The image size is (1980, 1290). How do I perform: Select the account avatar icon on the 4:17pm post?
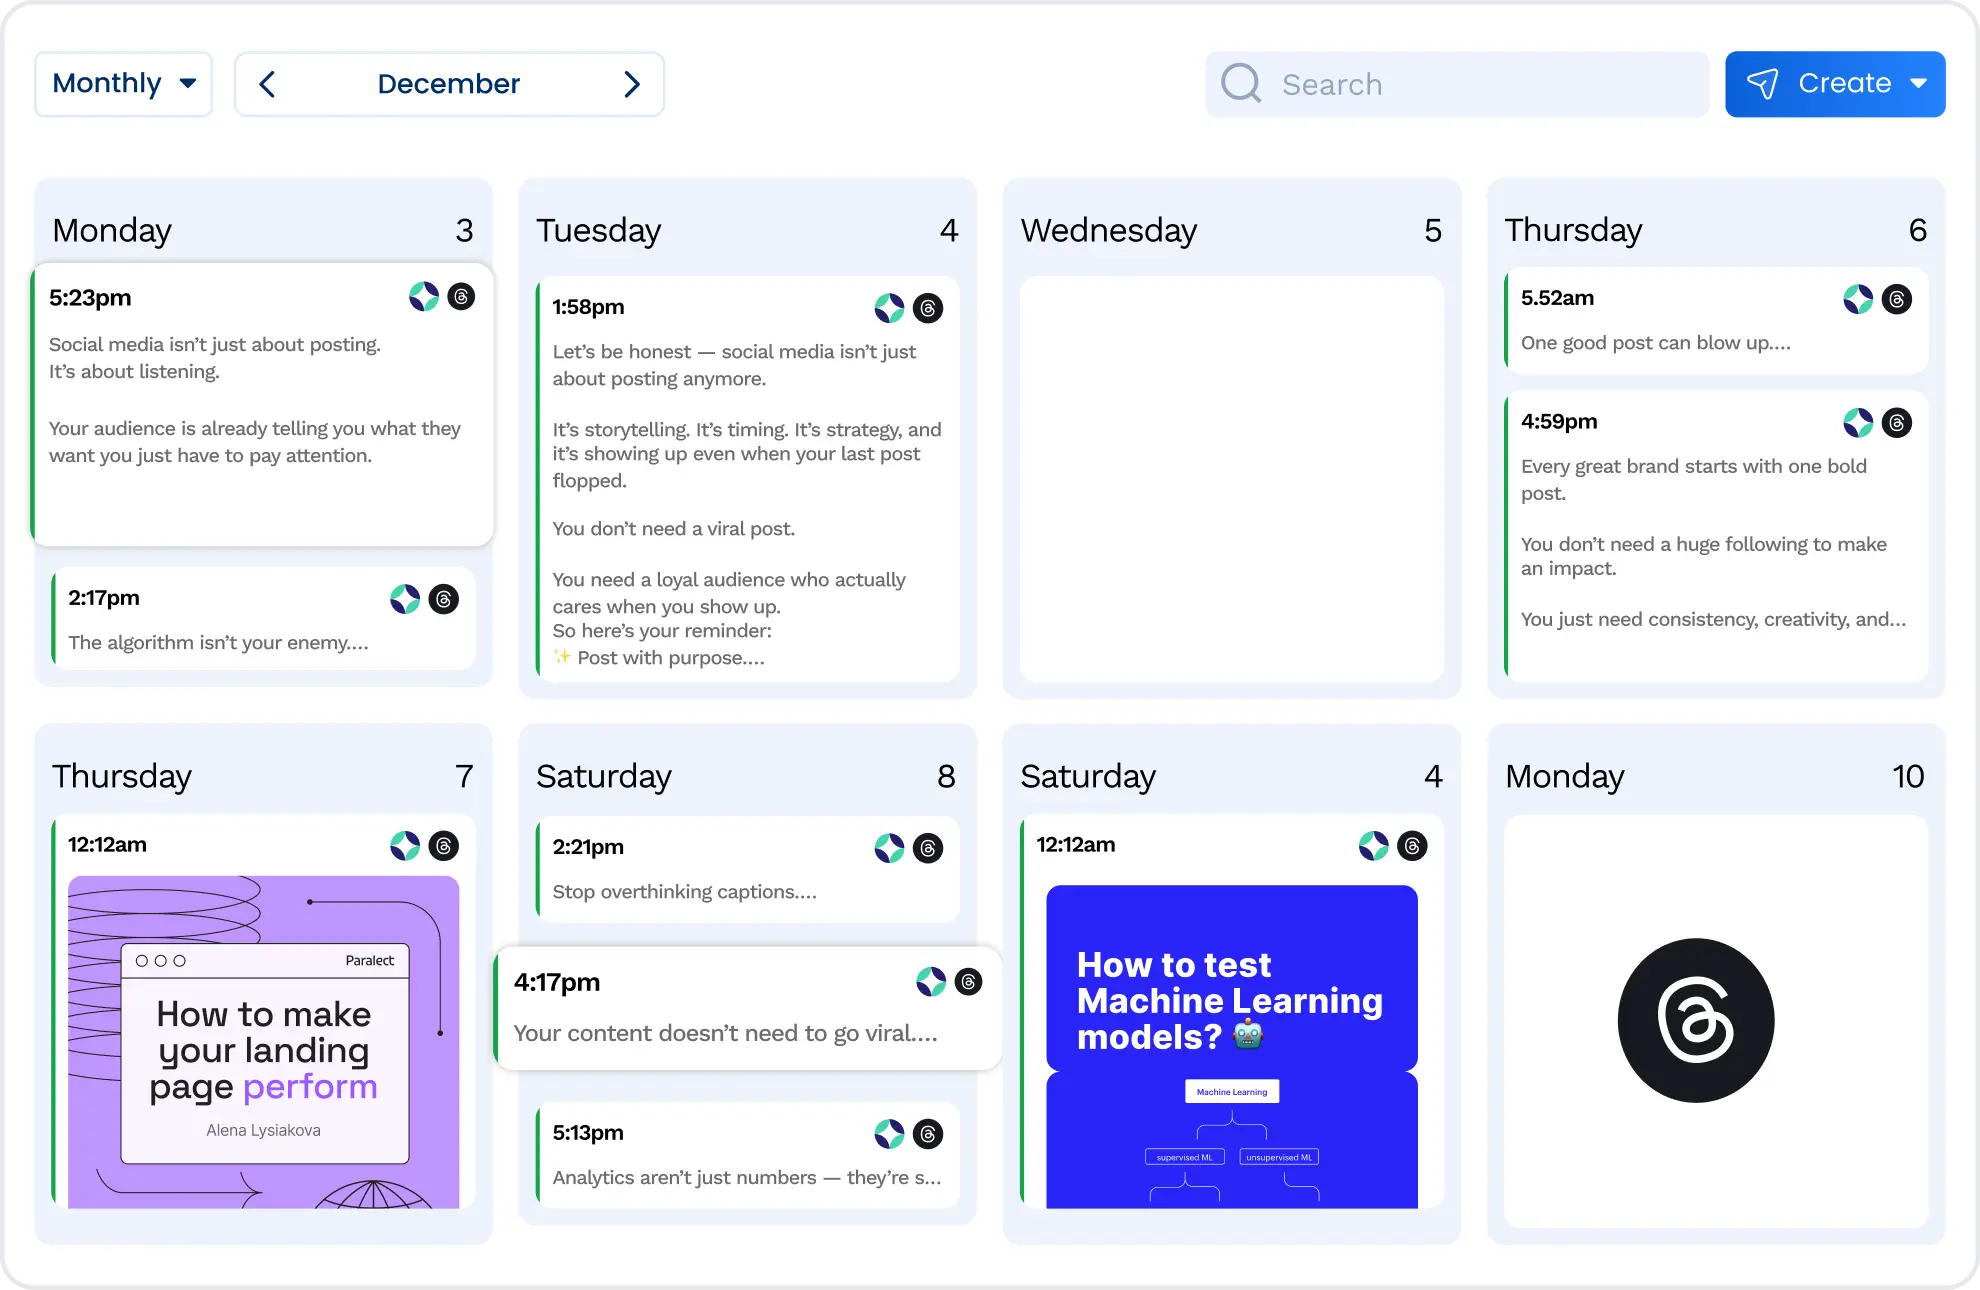(932, 982)
